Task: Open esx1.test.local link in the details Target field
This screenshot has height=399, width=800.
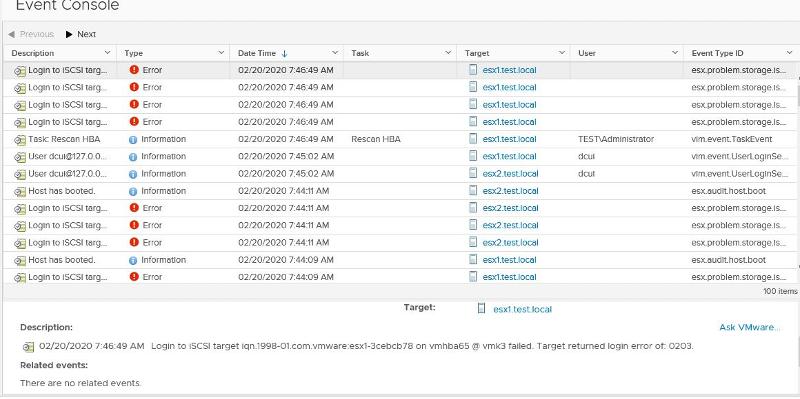Action: point(522,309)
